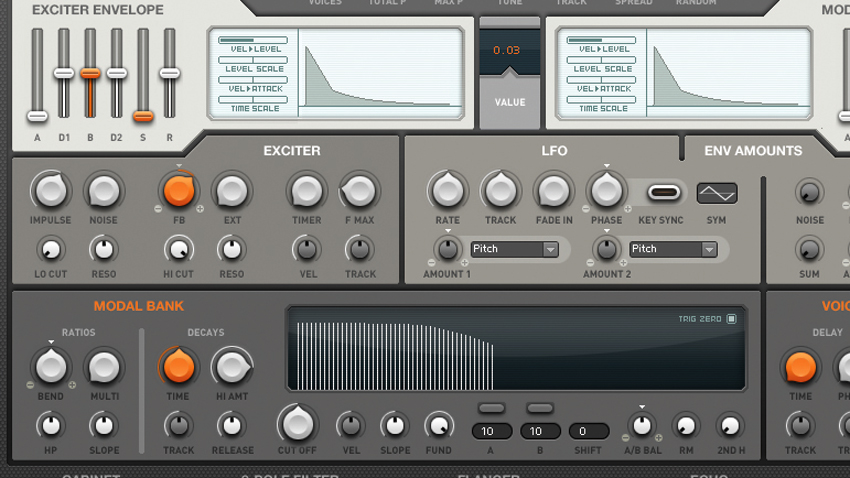Screen dimensions: 850x478
Task: Click the BEND ratios knob
Action: pos(50,367)
